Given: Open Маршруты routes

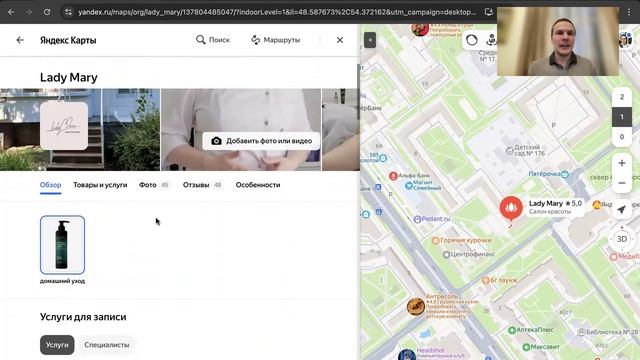Looking at the screenshot, I should (276, 40).
